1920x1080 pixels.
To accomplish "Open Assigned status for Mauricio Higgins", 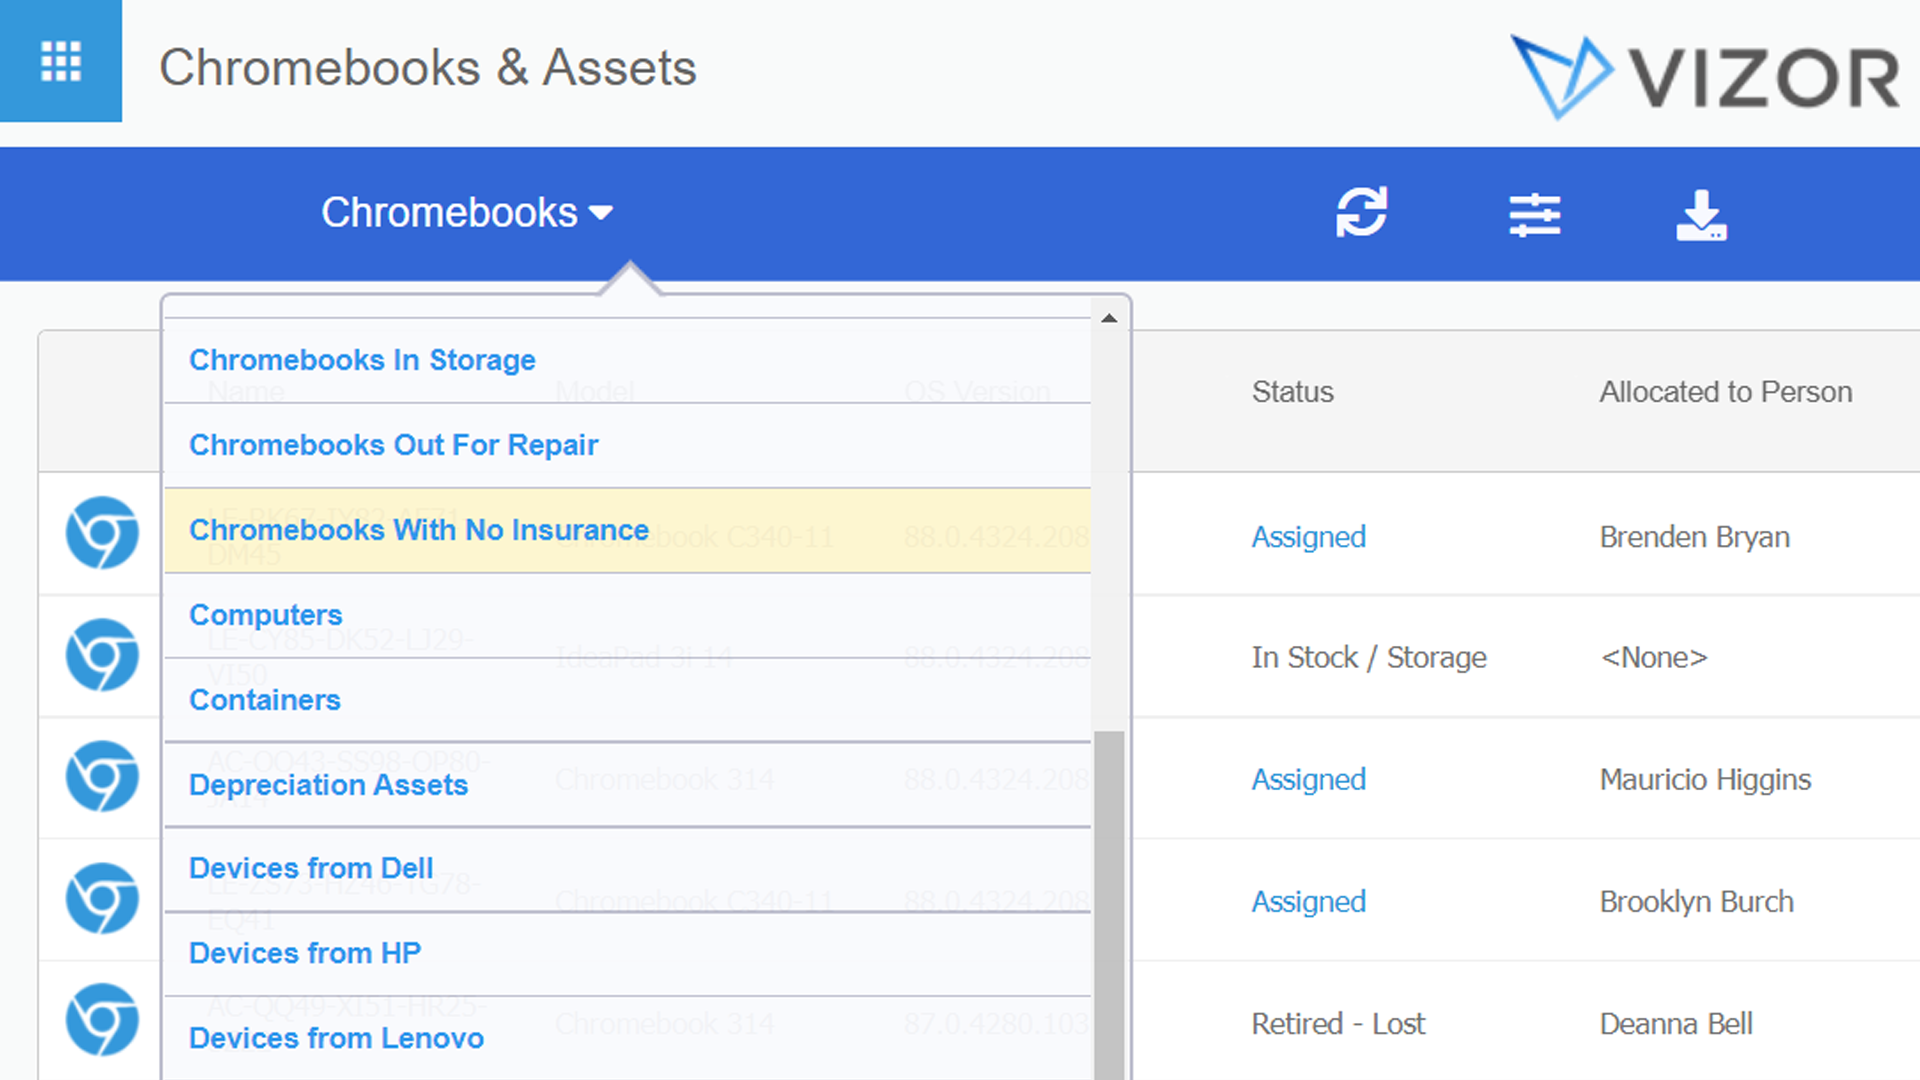I will coord(1308,779).
